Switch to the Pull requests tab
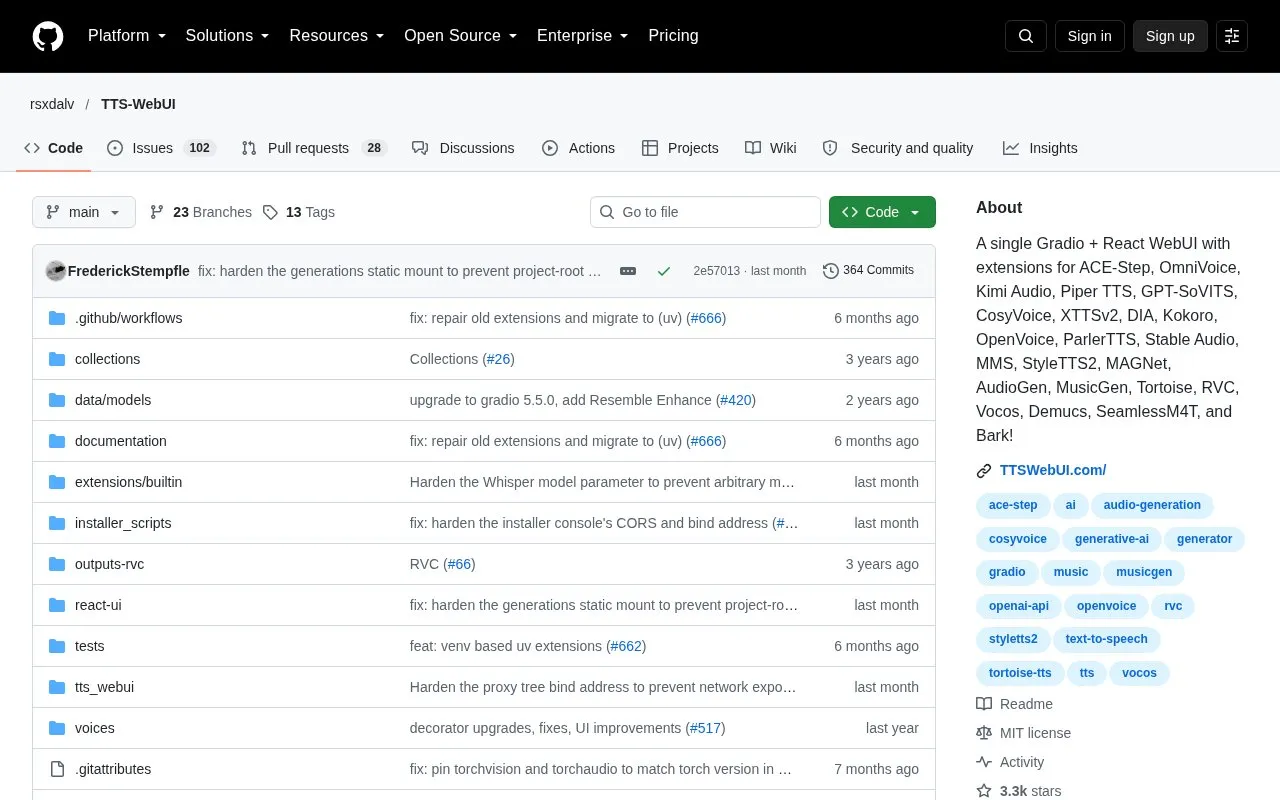The height and width of the screenshot is (800, 1280). (314, 148)
